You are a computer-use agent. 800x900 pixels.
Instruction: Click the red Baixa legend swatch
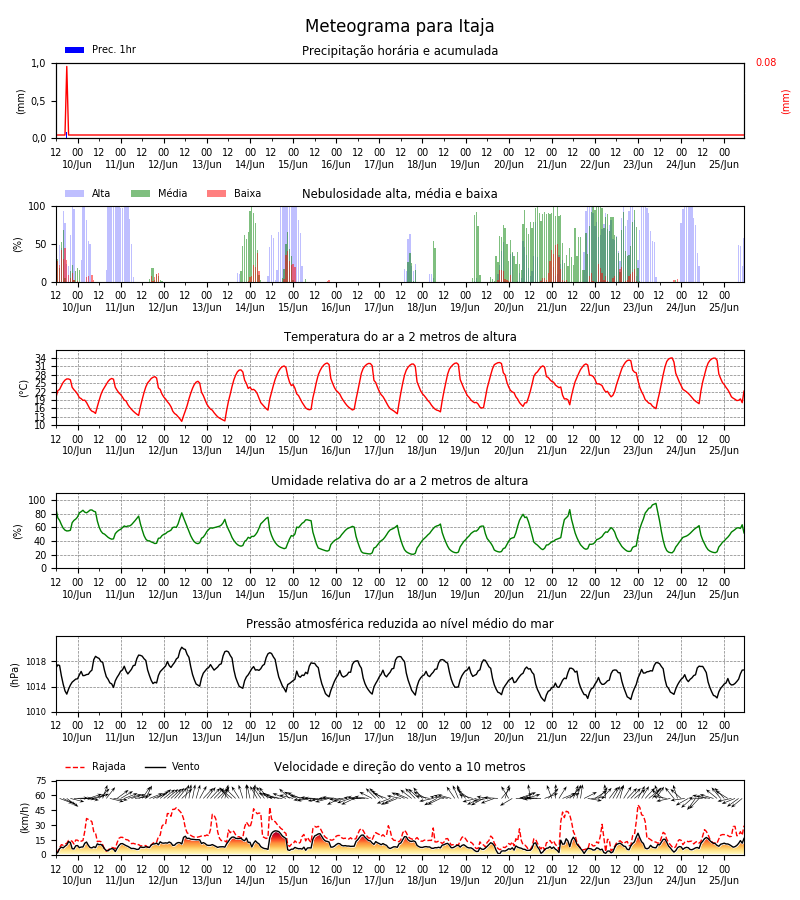click(216, 193)
